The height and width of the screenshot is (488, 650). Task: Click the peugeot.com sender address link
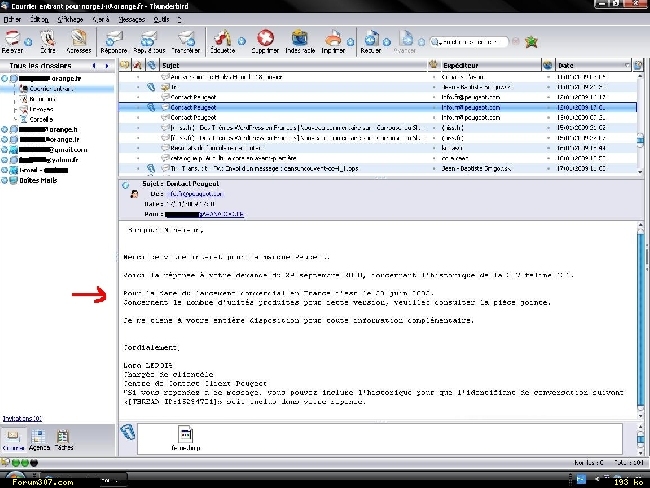pyautogui.click(x=196, y=194)
